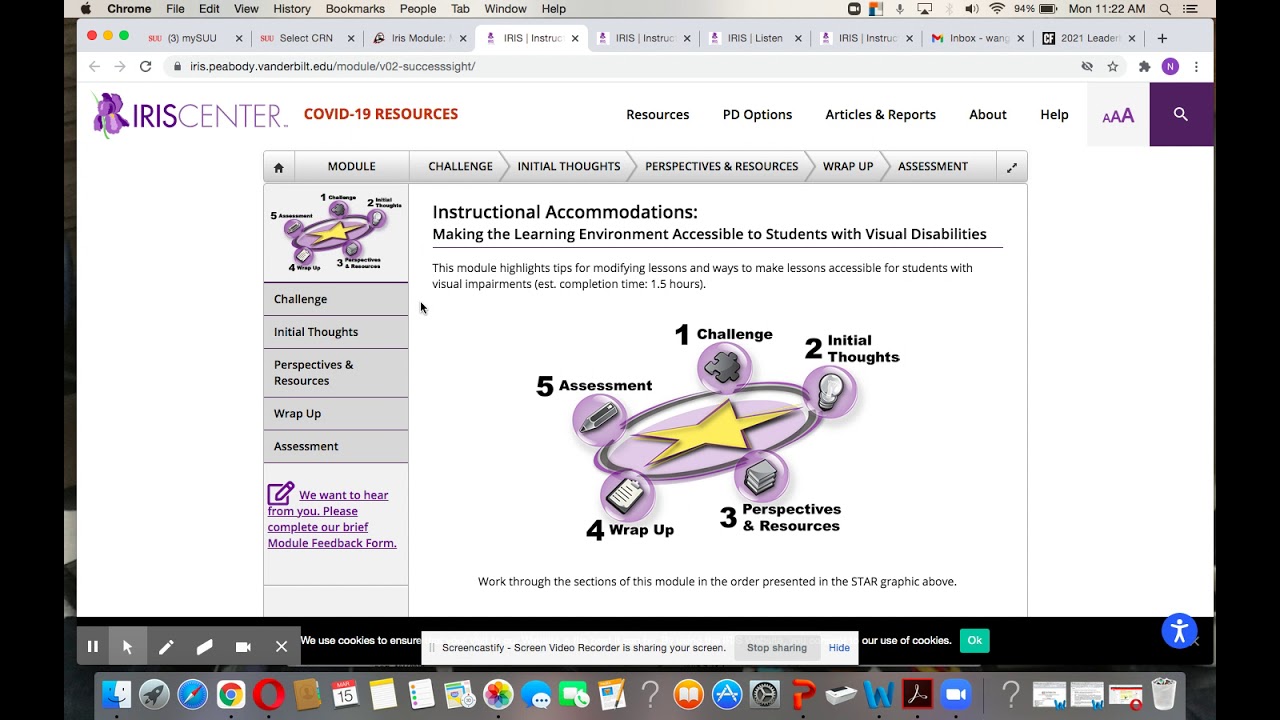This screenshot has height=720, width=1280.
Task: Reload the current page
Action: (145, 66)
